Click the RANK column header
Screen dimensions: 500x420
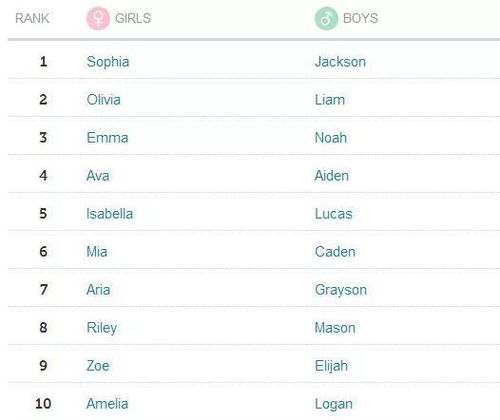[x=32, y=18]
